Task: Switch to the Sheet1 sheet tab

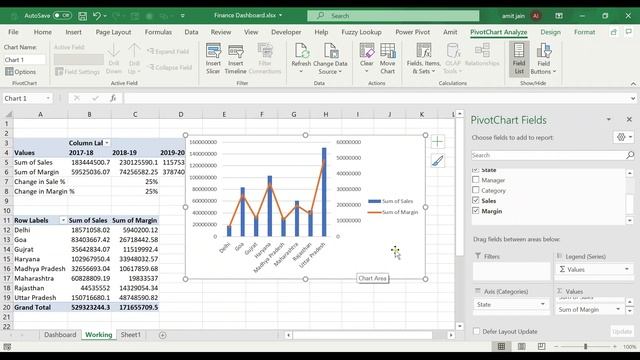Action: [131, 335]
